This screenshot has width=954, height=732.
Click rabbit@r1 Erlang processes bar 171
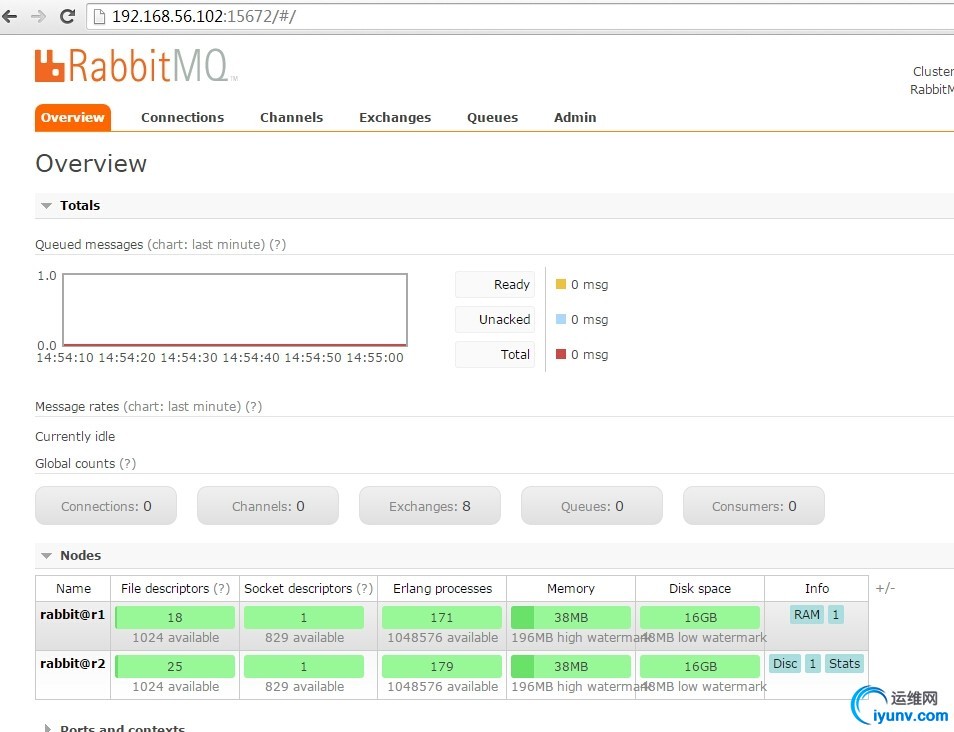pos(442,617)
